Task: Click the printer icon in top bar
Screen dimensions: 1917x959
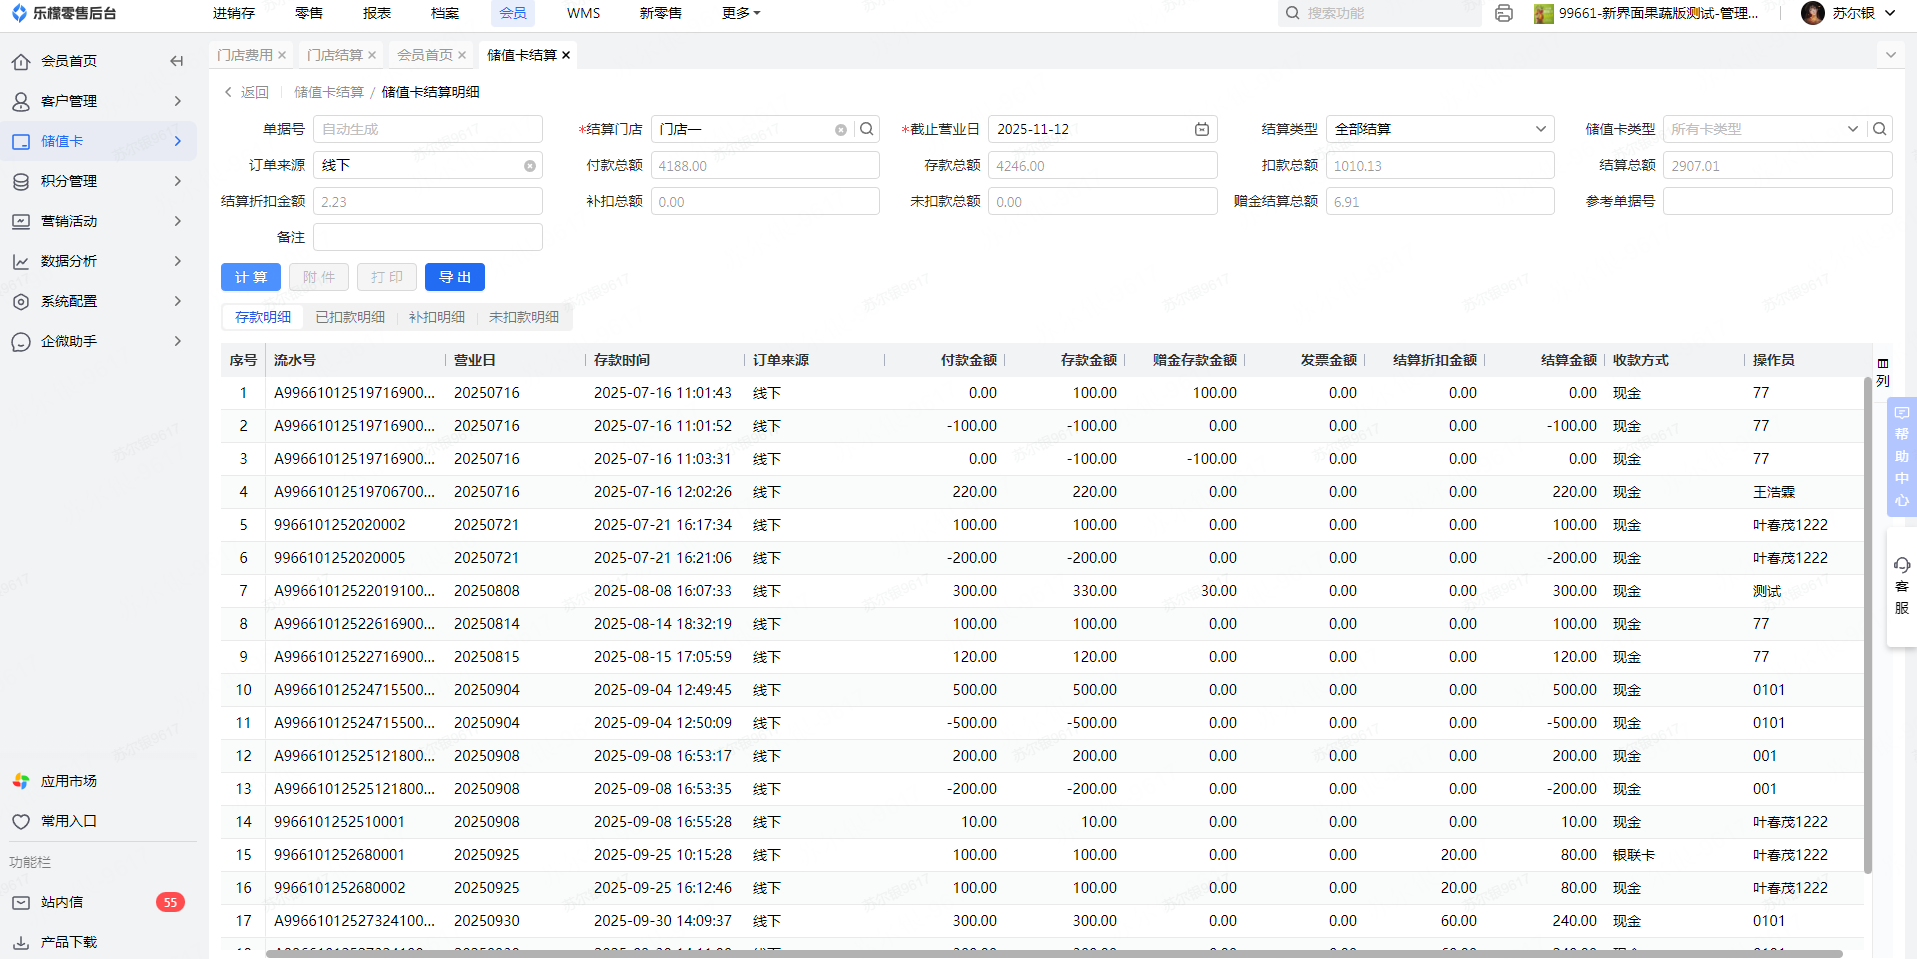Action: (x=1503, y=13)
